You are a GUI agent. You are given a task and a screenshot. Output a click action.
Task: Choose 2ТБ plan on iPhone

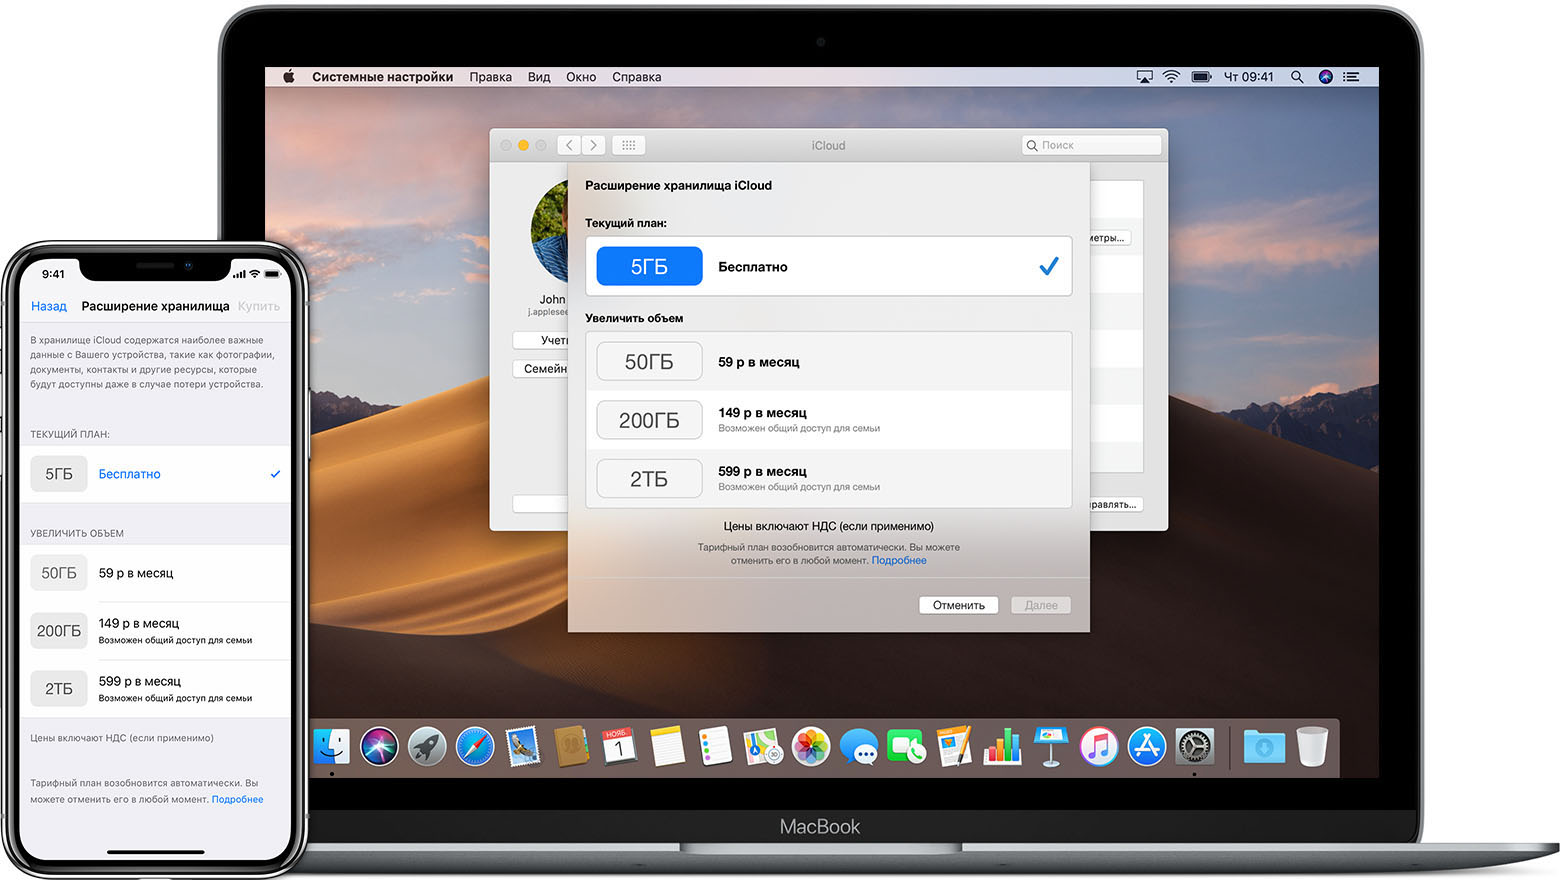[156, 689]
